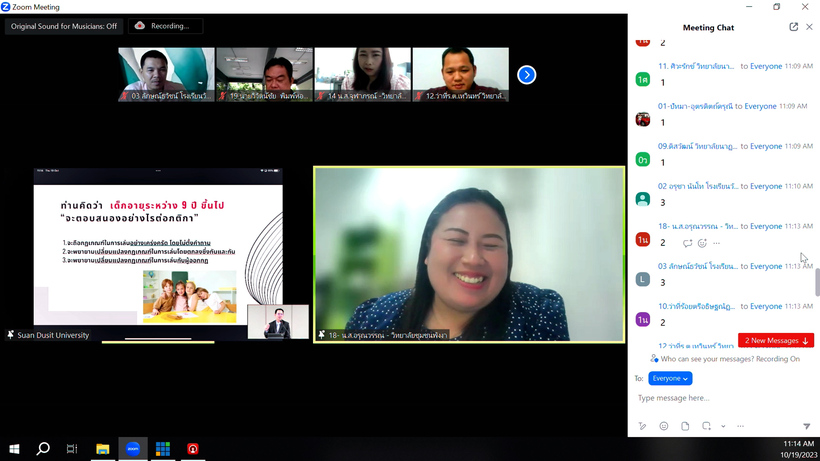Close the Meeting Chat panel

point(809,27)
